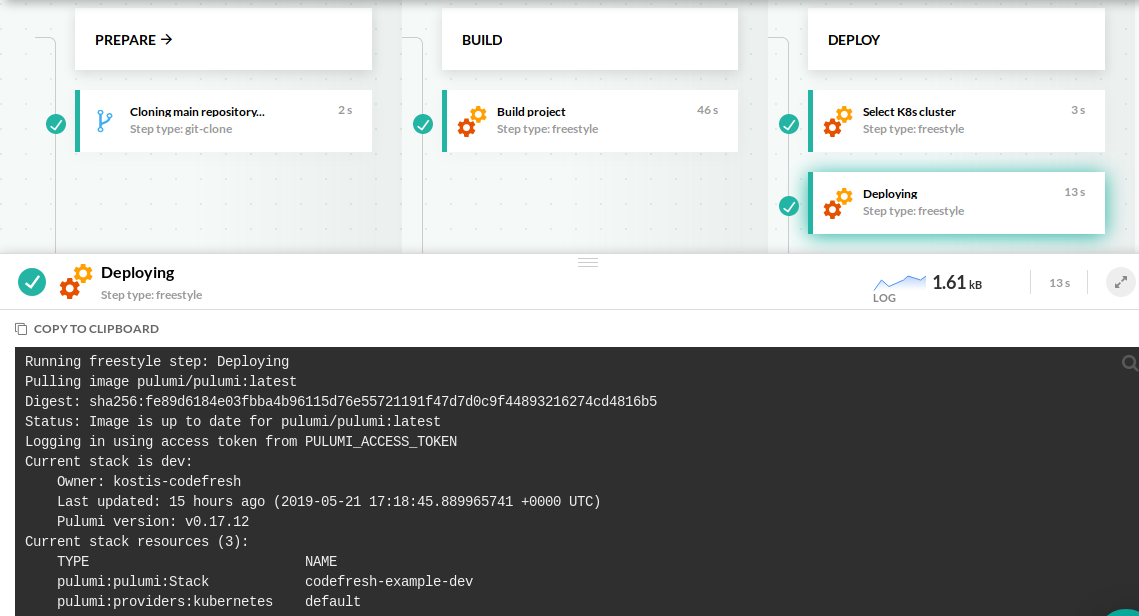The image size is (1139, 616).
Task: Click the gear icon beside Deploying in the header
Action: pos(75,281)
